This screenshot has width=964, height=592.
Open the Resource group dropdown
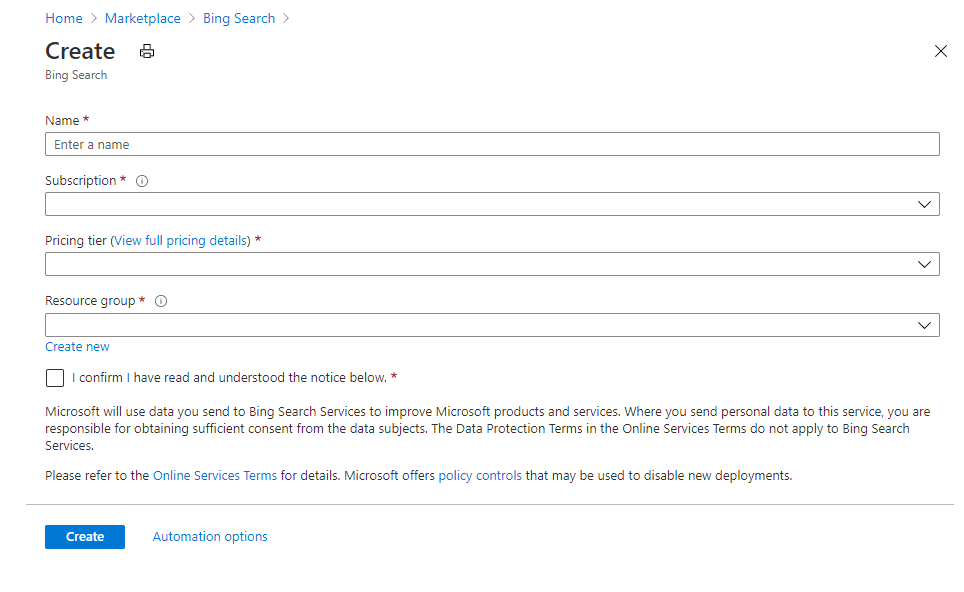490,324
